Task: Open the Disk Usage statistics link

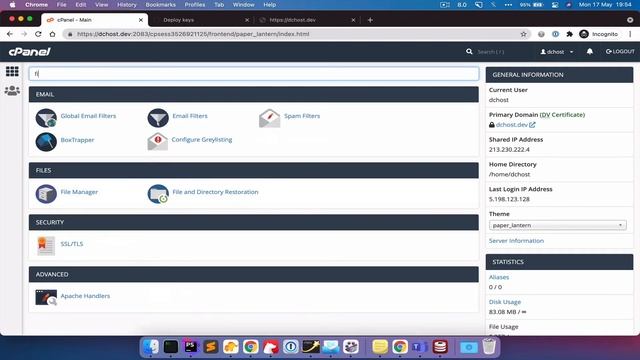Action: pos(505,302)
